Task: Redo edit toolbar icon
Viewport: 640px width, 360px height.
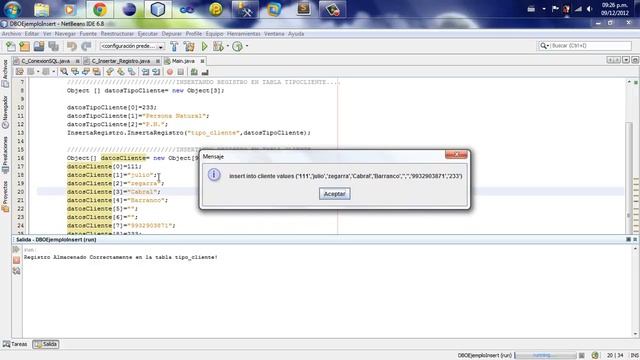Action: coord(86,47)
